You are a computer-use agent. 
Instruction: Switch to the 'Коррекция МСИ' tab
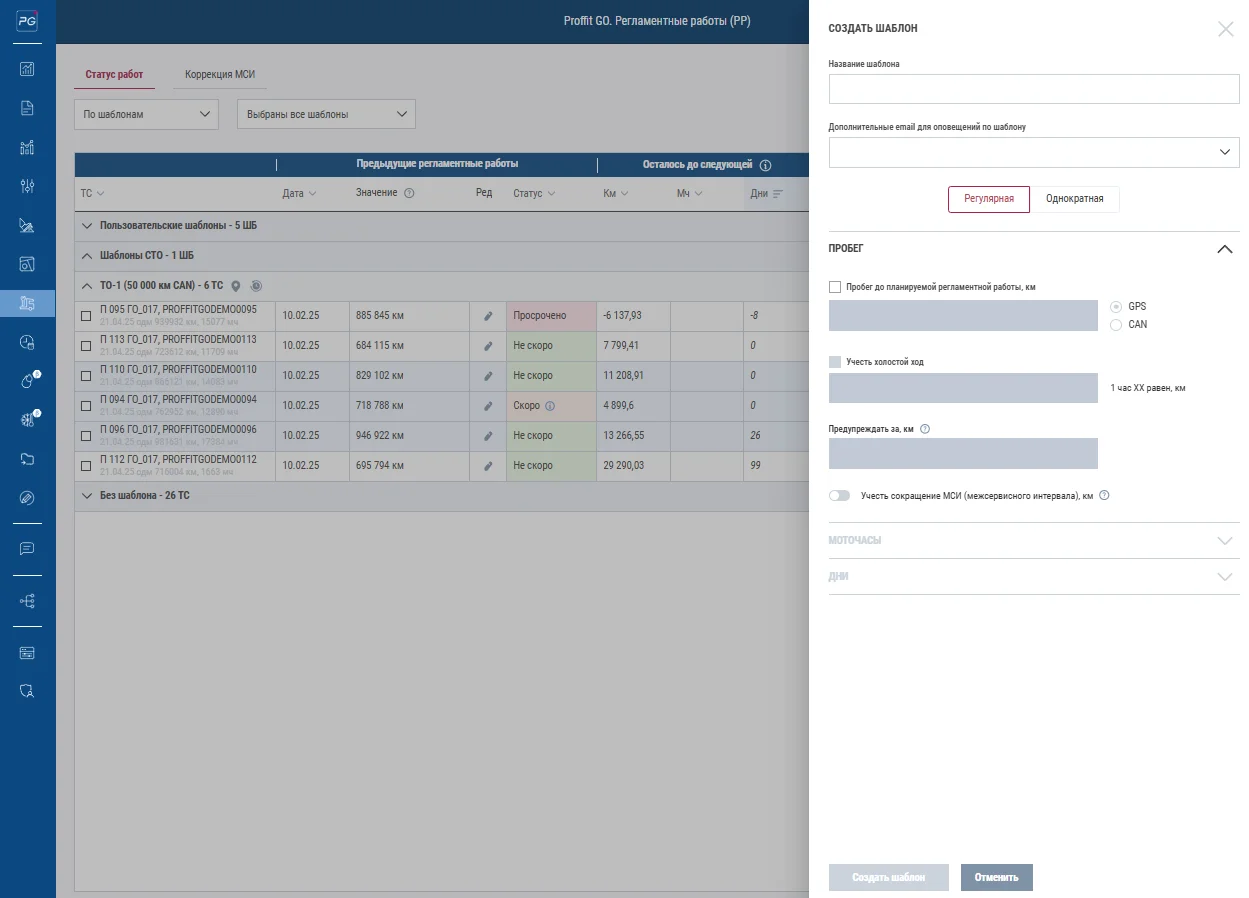[x=220, y=75]
